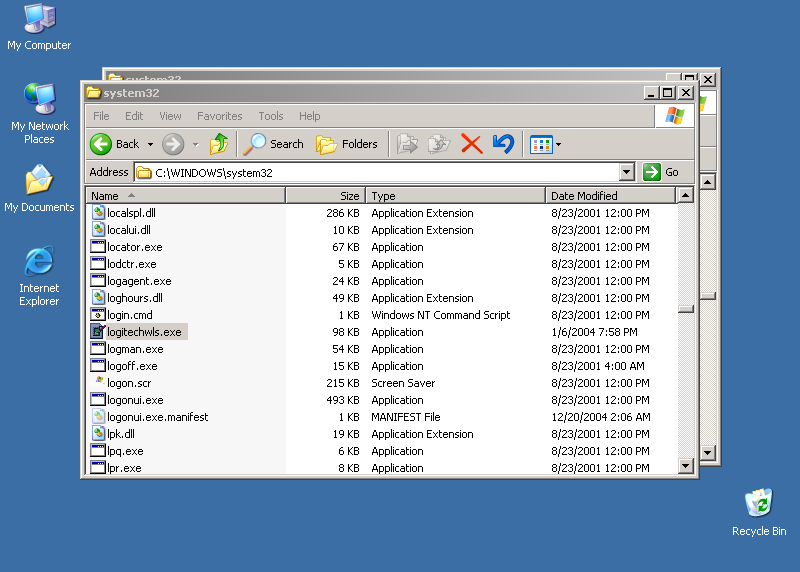Viewport: 800px width, 572px height.
Task: Click the Move To toolbar icon
Action: click(x=407, y=144)
